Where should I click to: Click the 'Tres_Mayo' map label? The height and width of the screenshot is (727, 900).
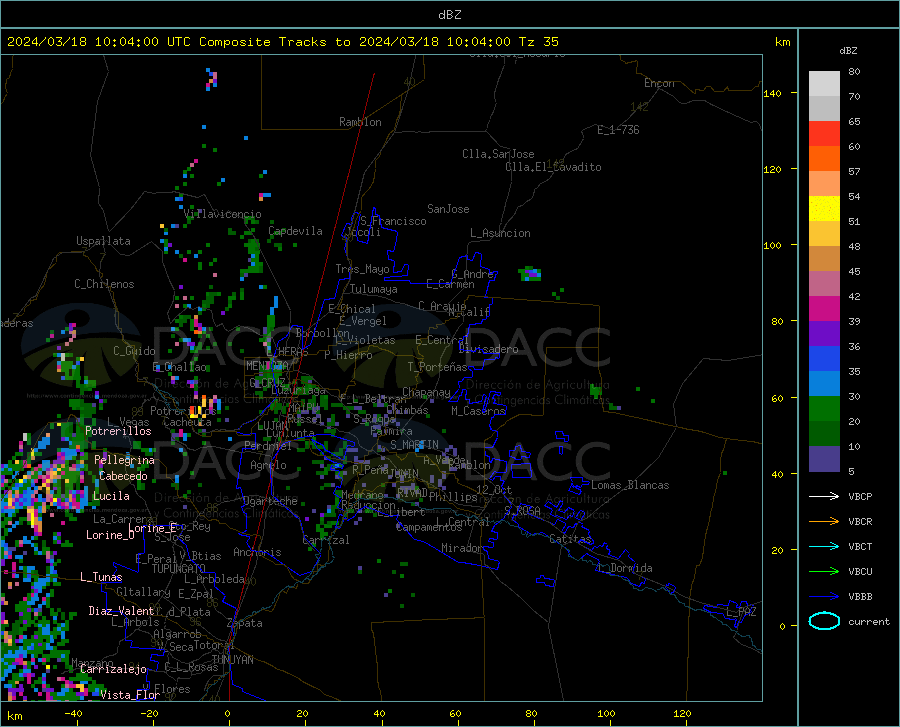pos(362,269)
